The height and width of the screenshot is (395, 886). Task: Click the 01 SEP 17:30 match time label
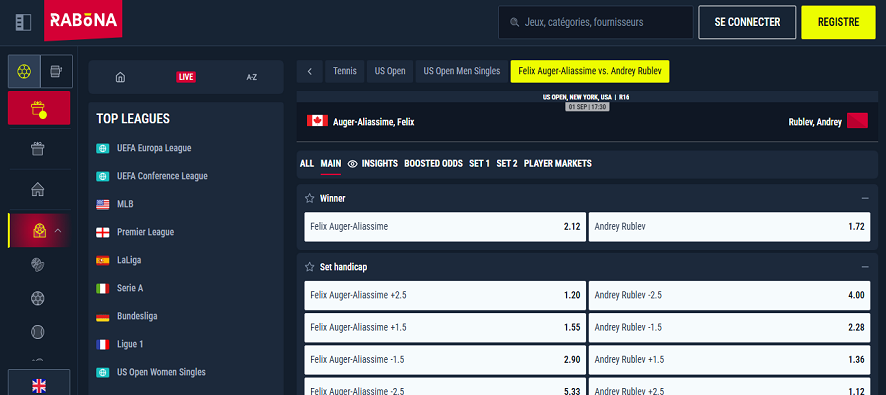point(587,107)
